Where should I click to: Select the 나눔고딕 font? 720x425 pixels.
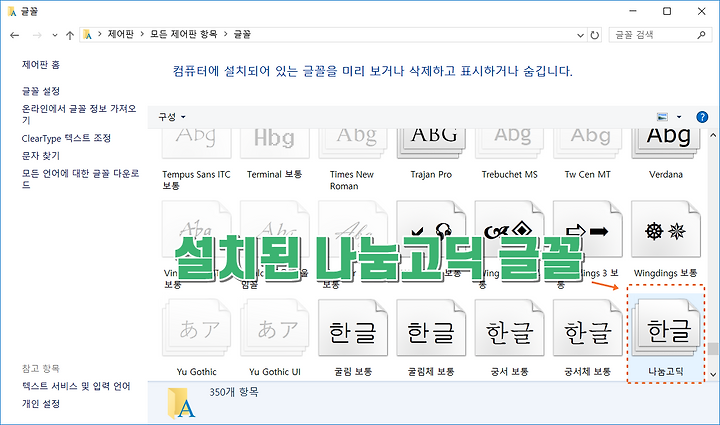tap(666, 335)
